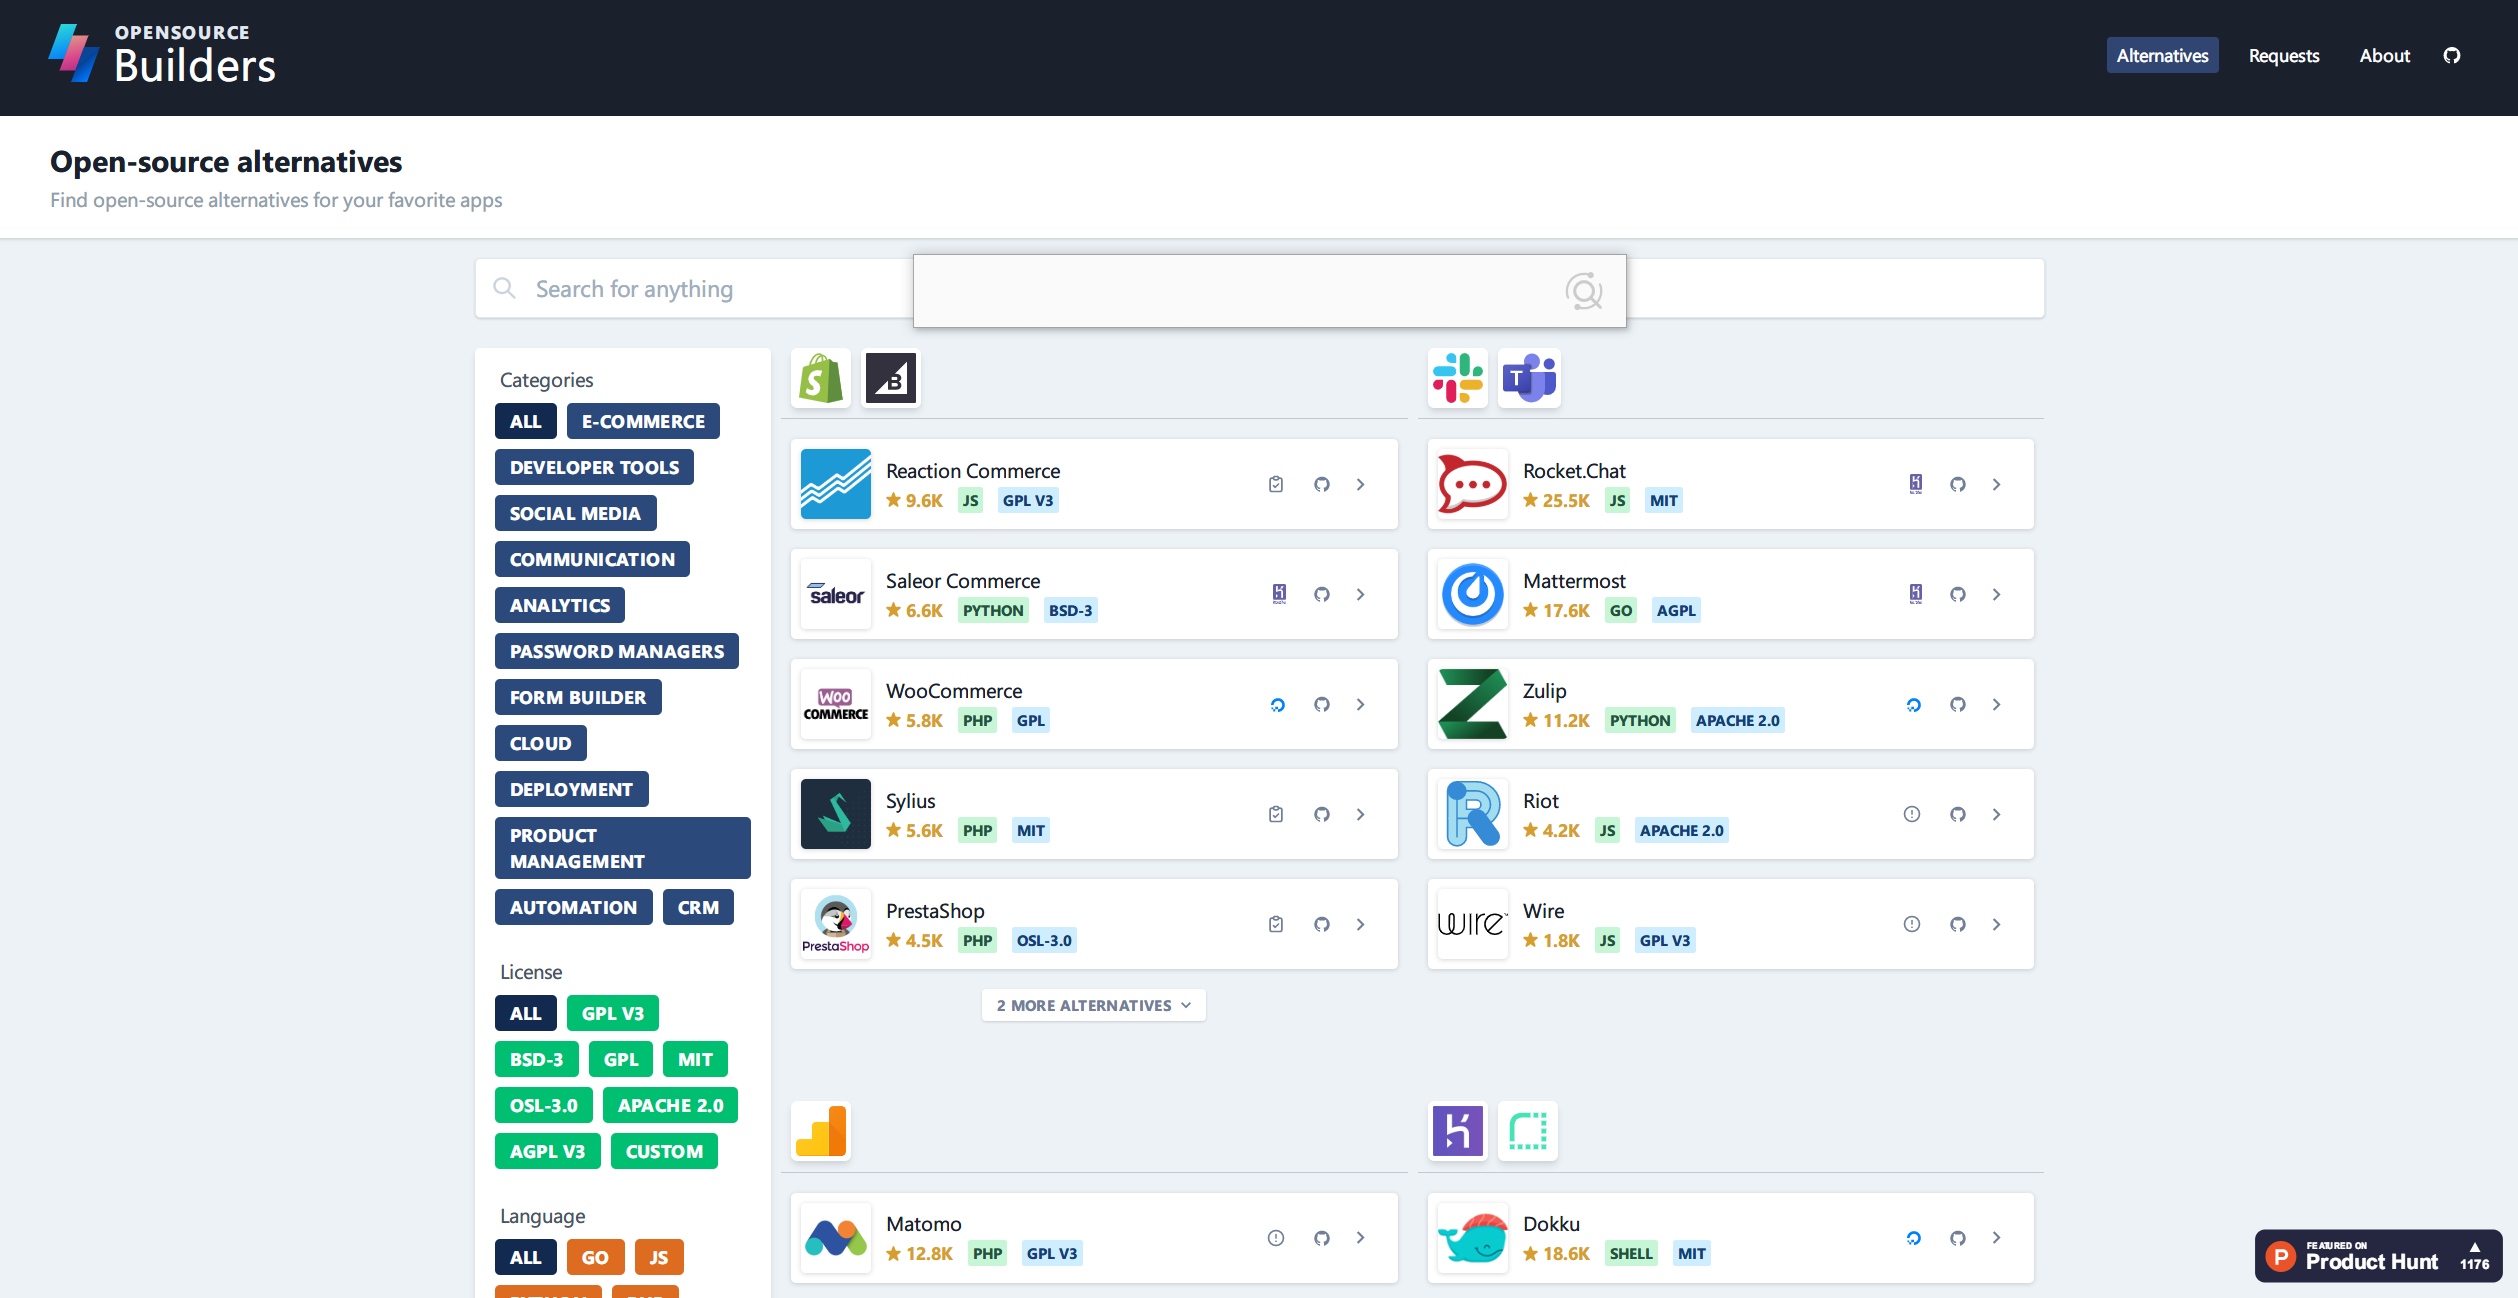Click the Heroku logo icon above Dokku
The width and height of the screenshot is (2518, 1298).
tap(1457, 1132)
